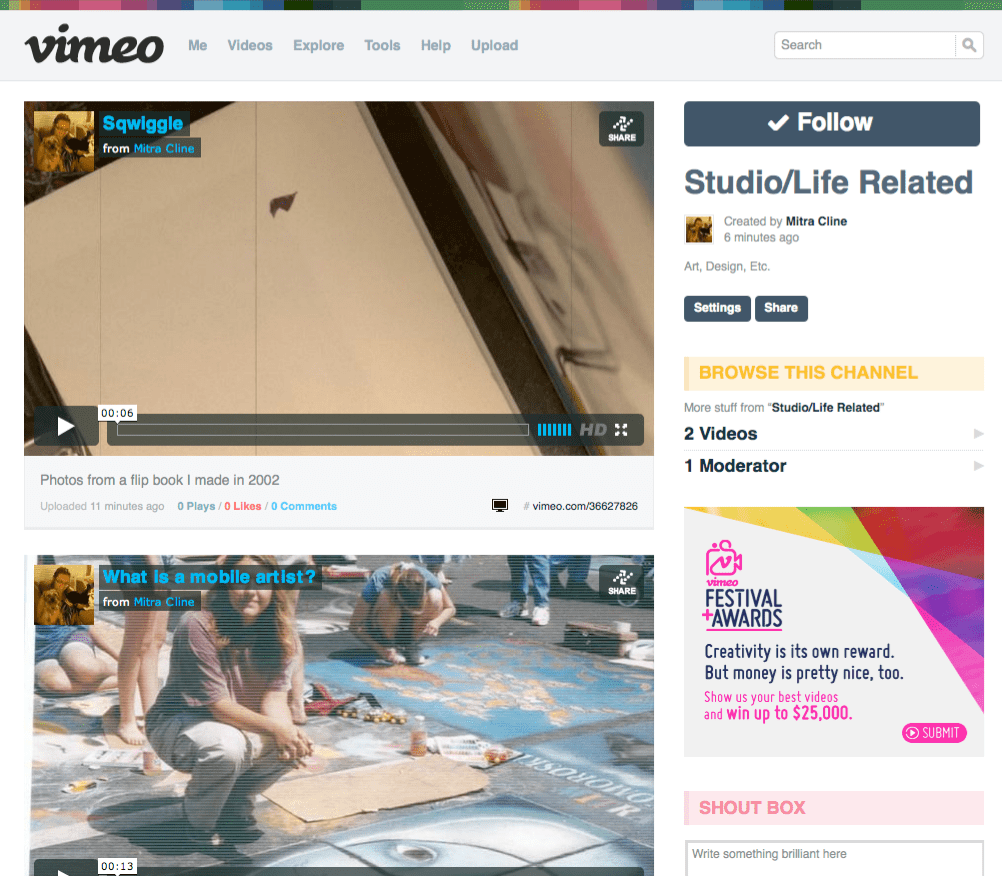Go to the Upload page
This screenshot has width=1002, height=876.
pos(495,45)
